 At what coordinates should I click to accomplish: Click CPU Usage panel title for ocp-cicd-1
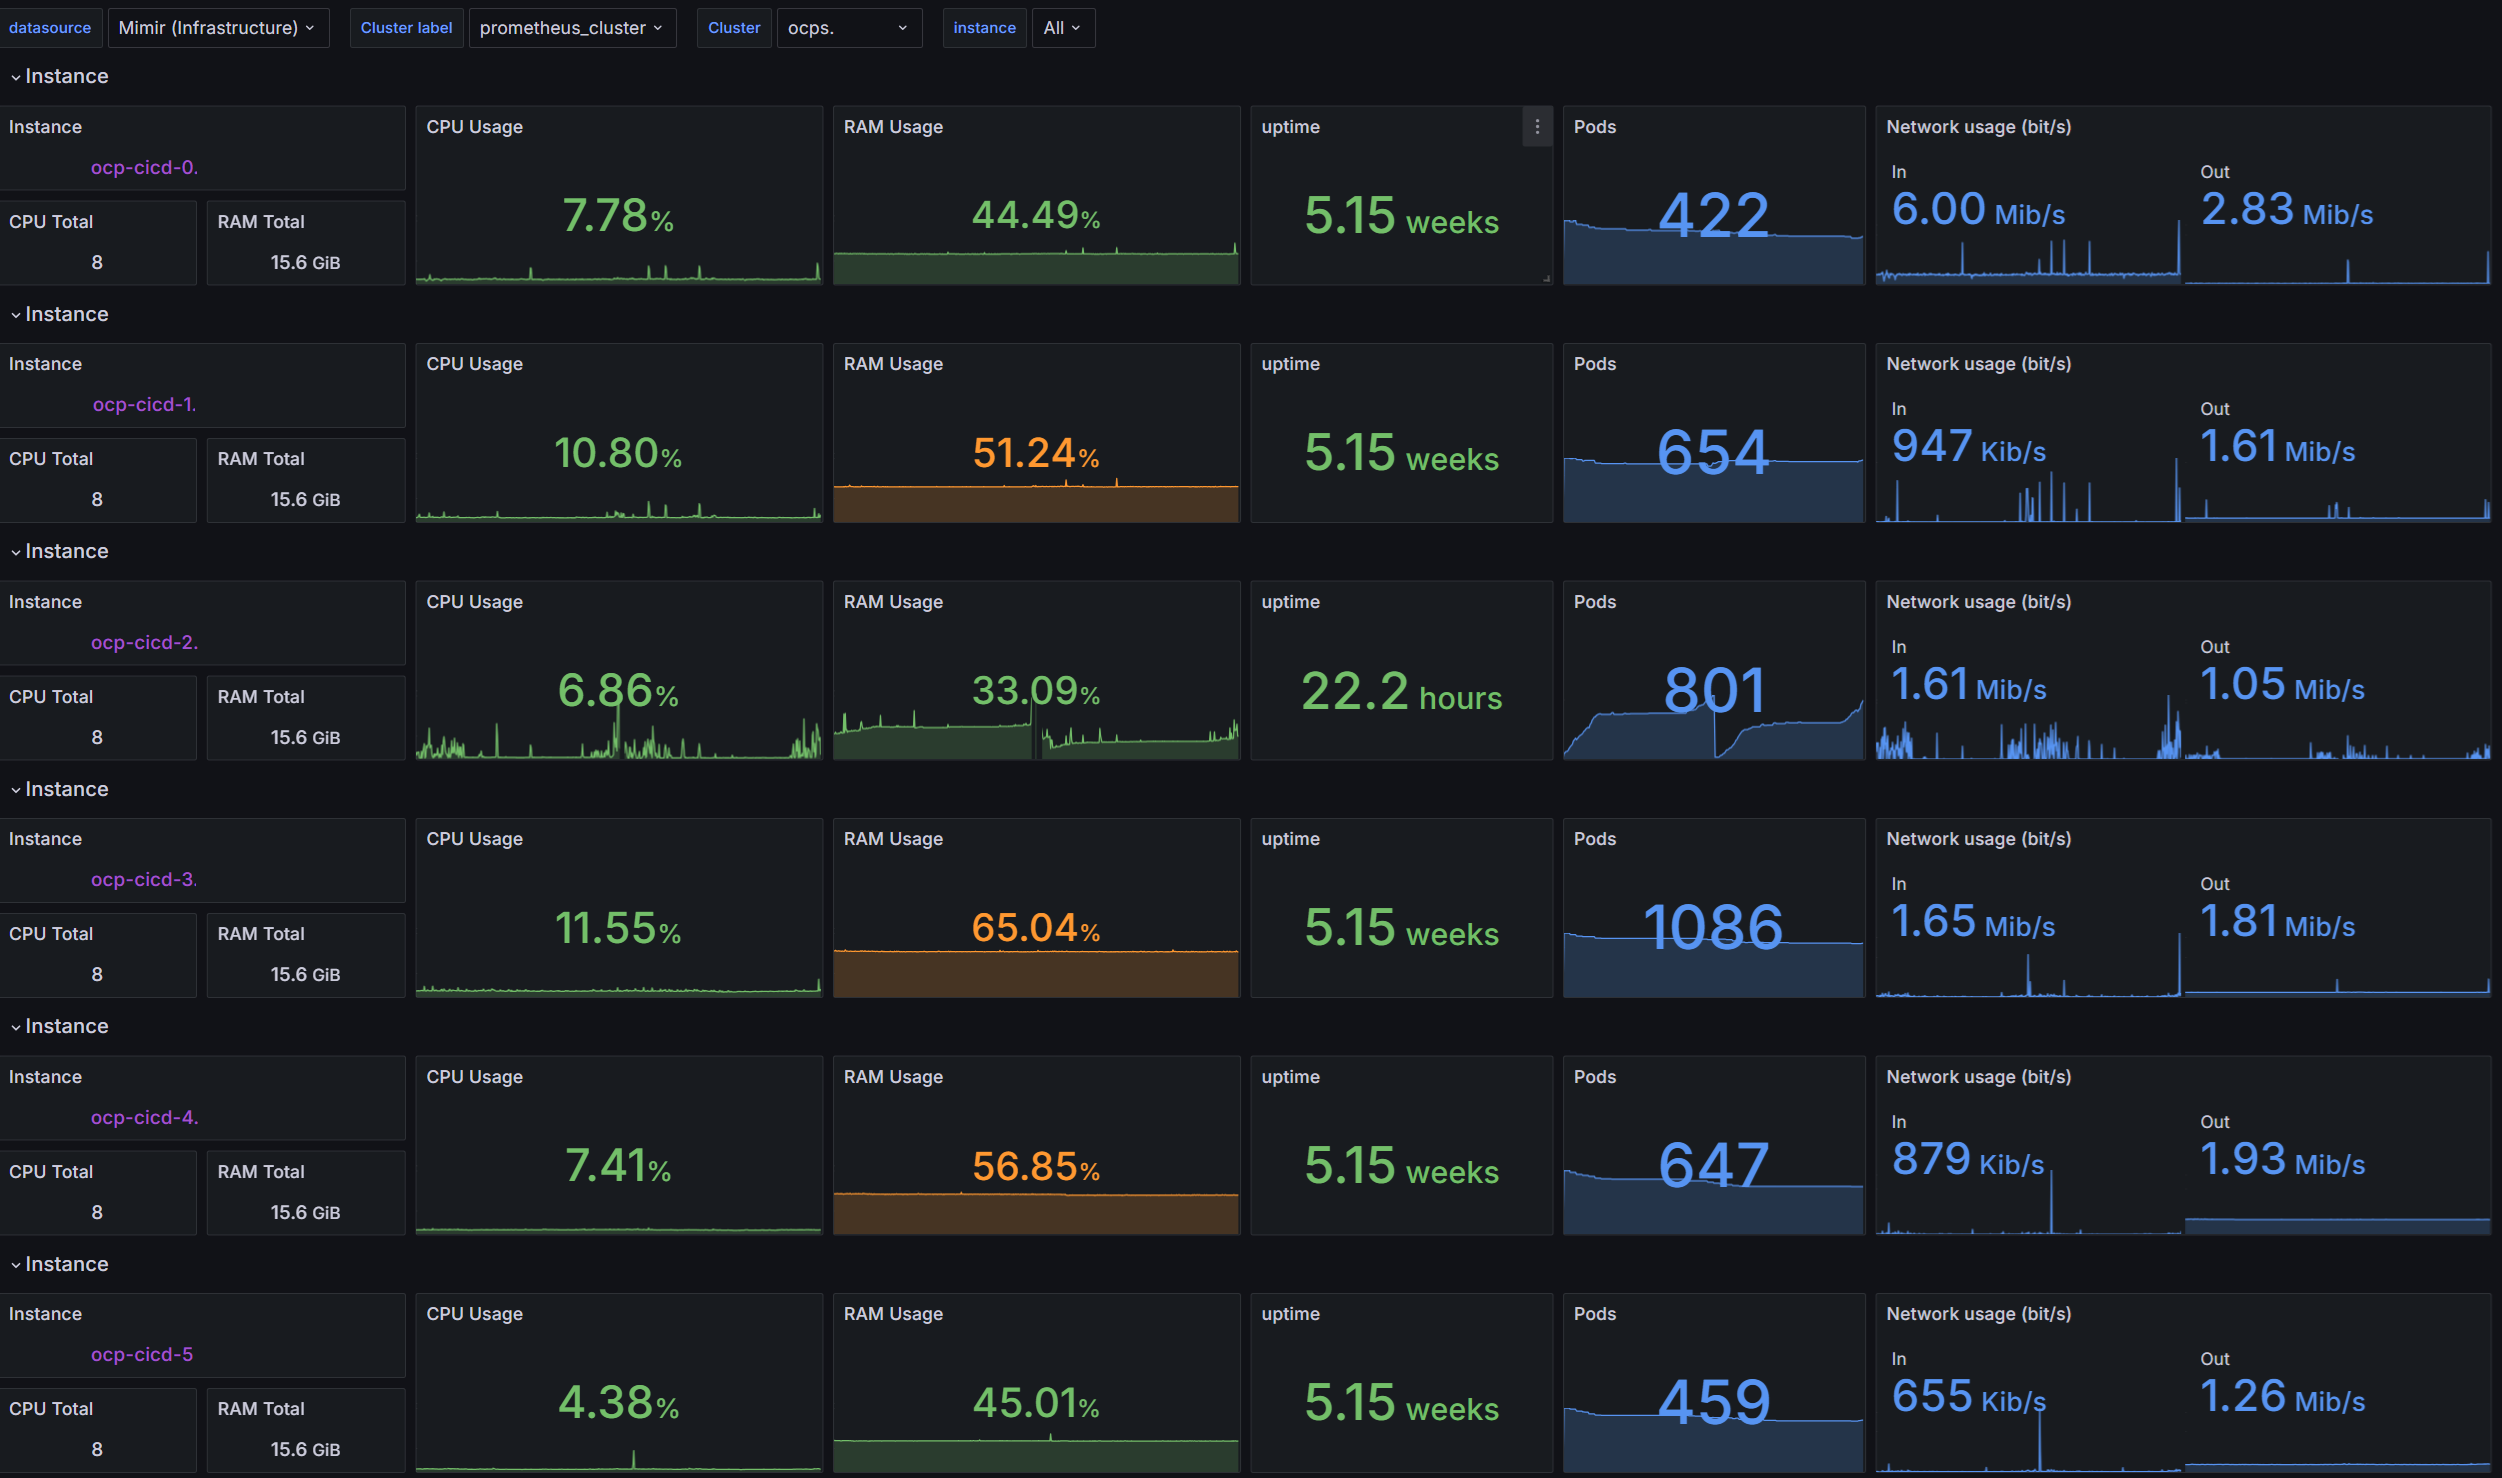[x=474, y=364]
